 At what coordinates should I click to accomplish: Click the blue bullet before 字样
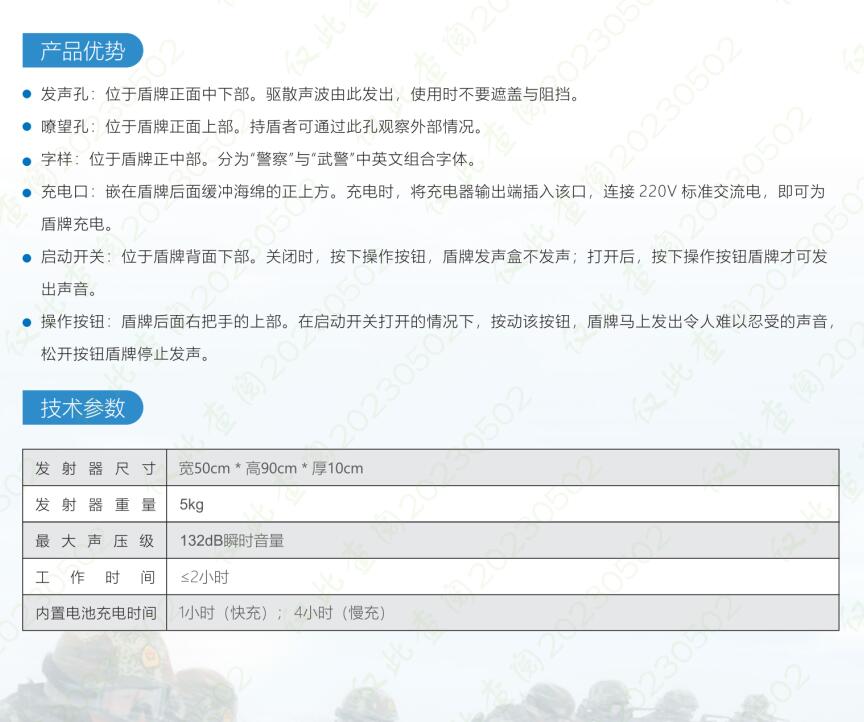pos(27,160)
